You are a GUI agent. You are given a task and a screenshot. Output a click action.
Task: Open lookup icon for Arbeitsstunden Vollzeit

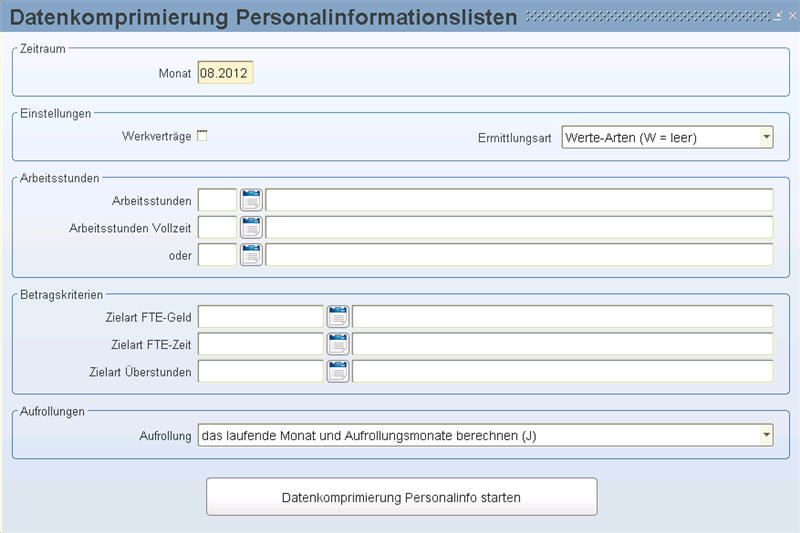pyautogui.click(x=251, y=227)
